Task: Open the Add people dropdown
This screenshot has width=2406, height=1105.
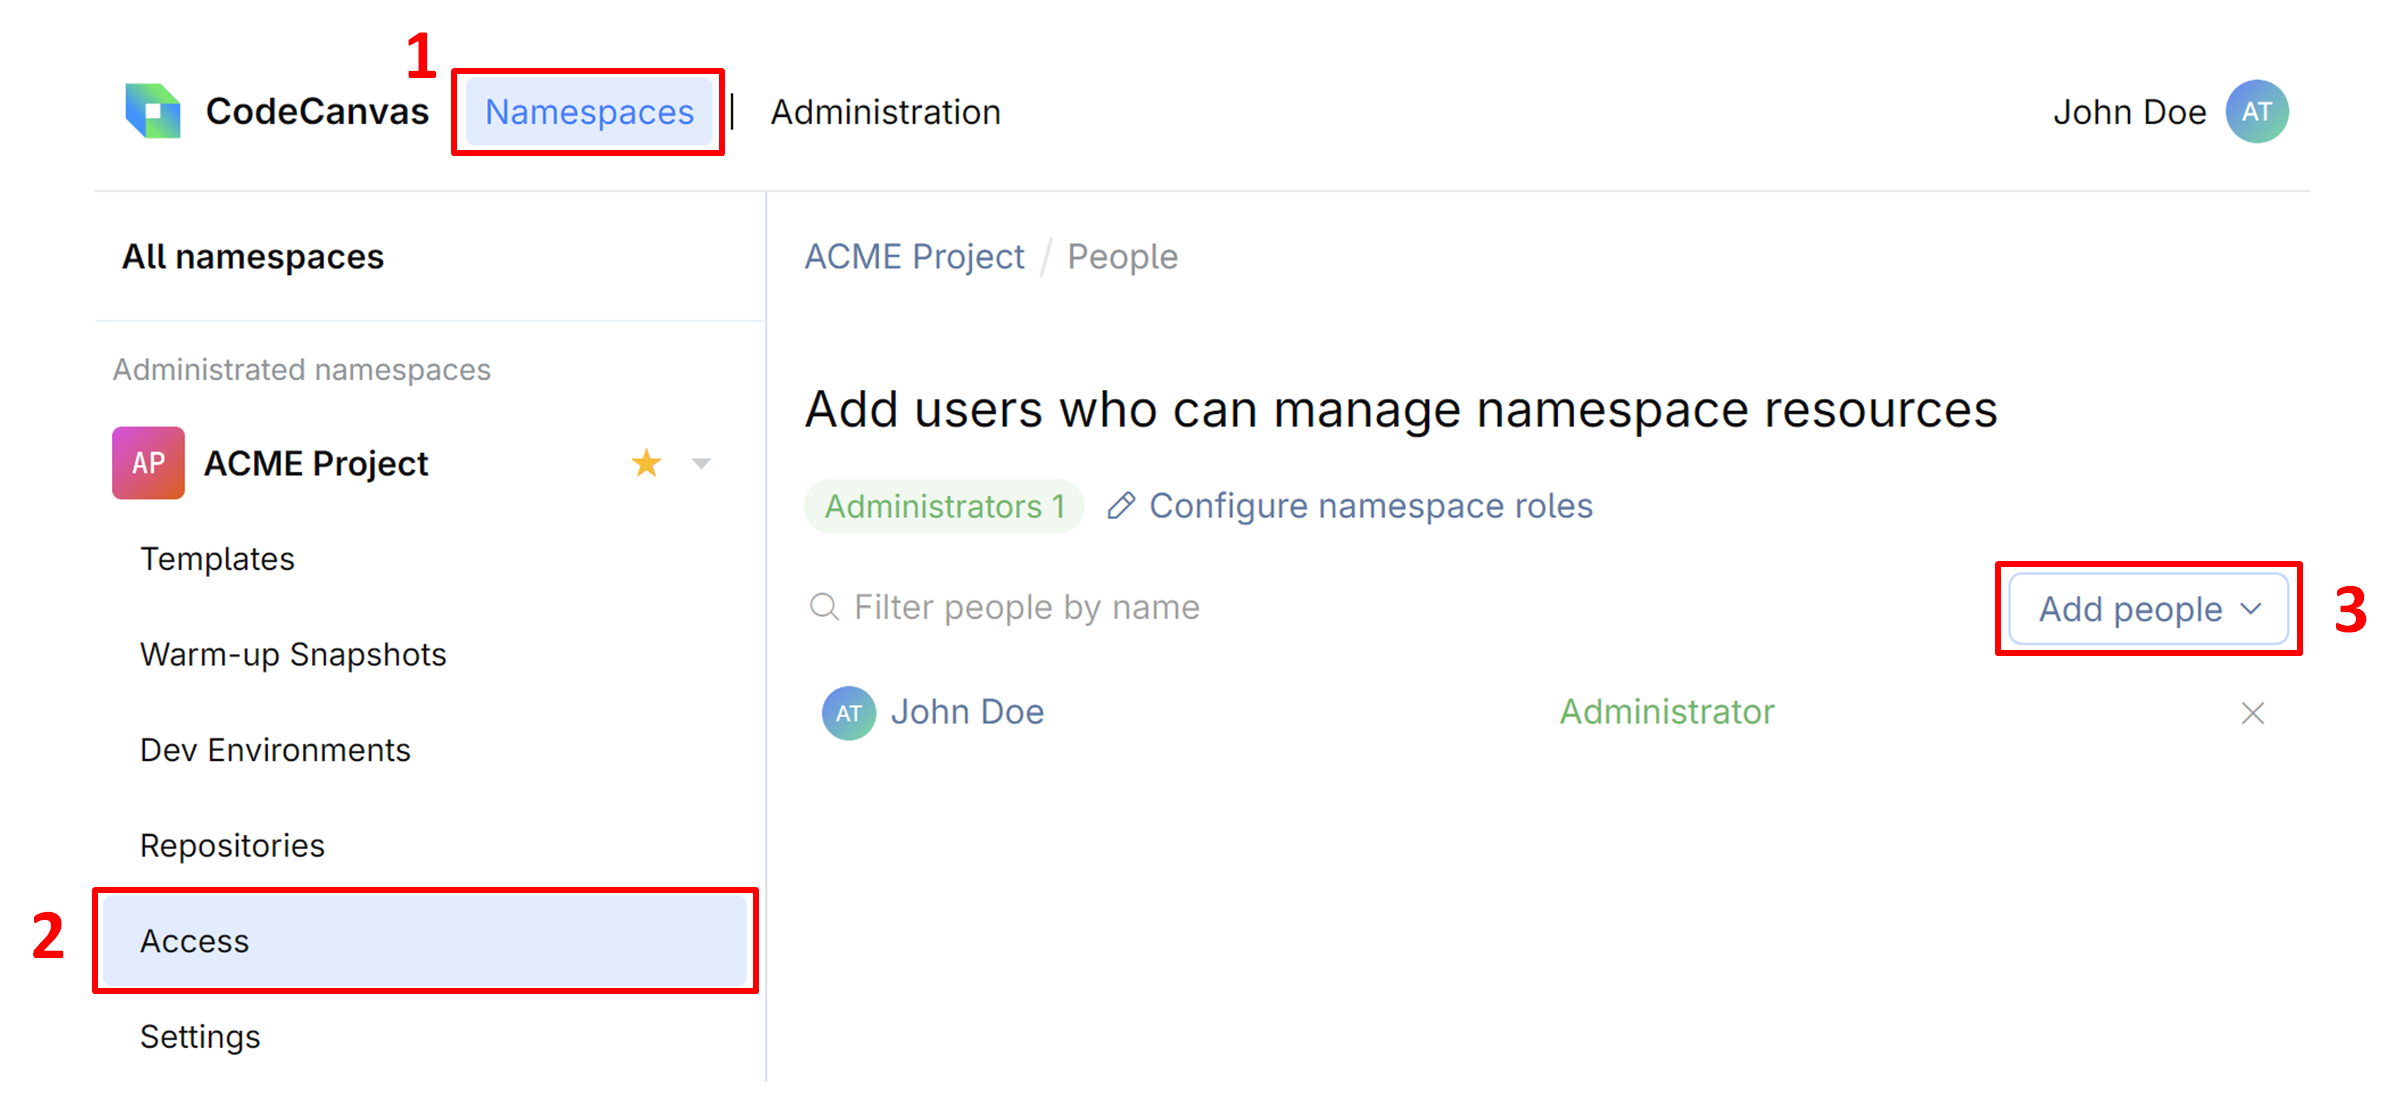Action: [2146, 608]
